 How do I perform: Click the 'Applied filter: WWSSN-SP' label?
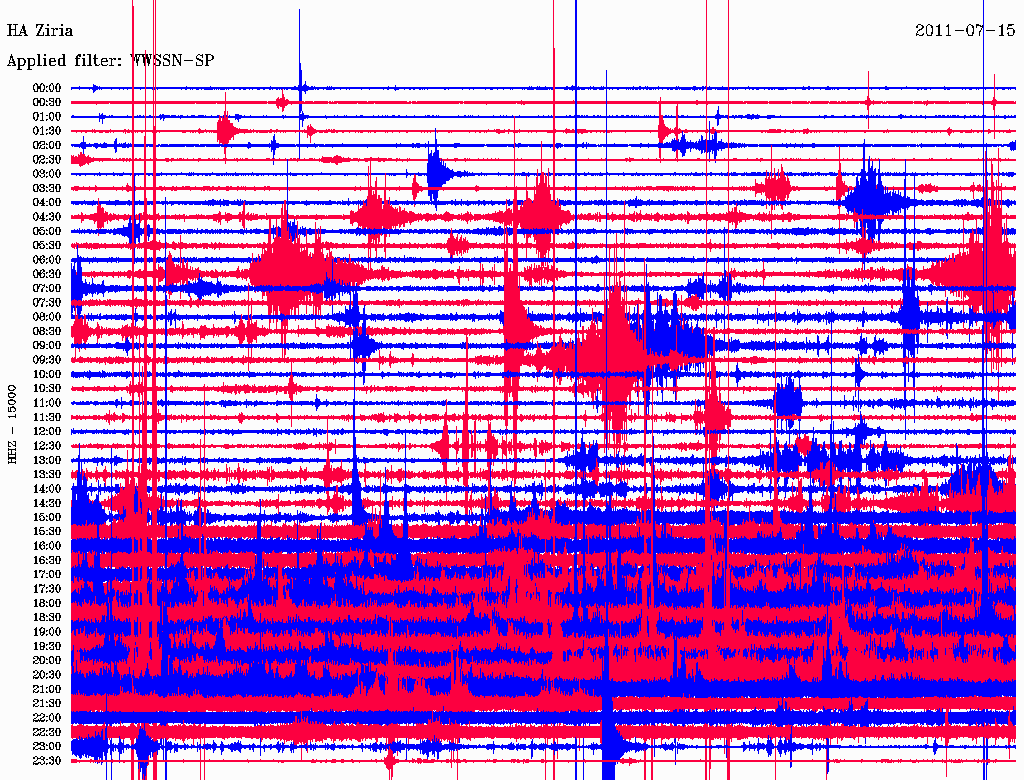point(110,61)
